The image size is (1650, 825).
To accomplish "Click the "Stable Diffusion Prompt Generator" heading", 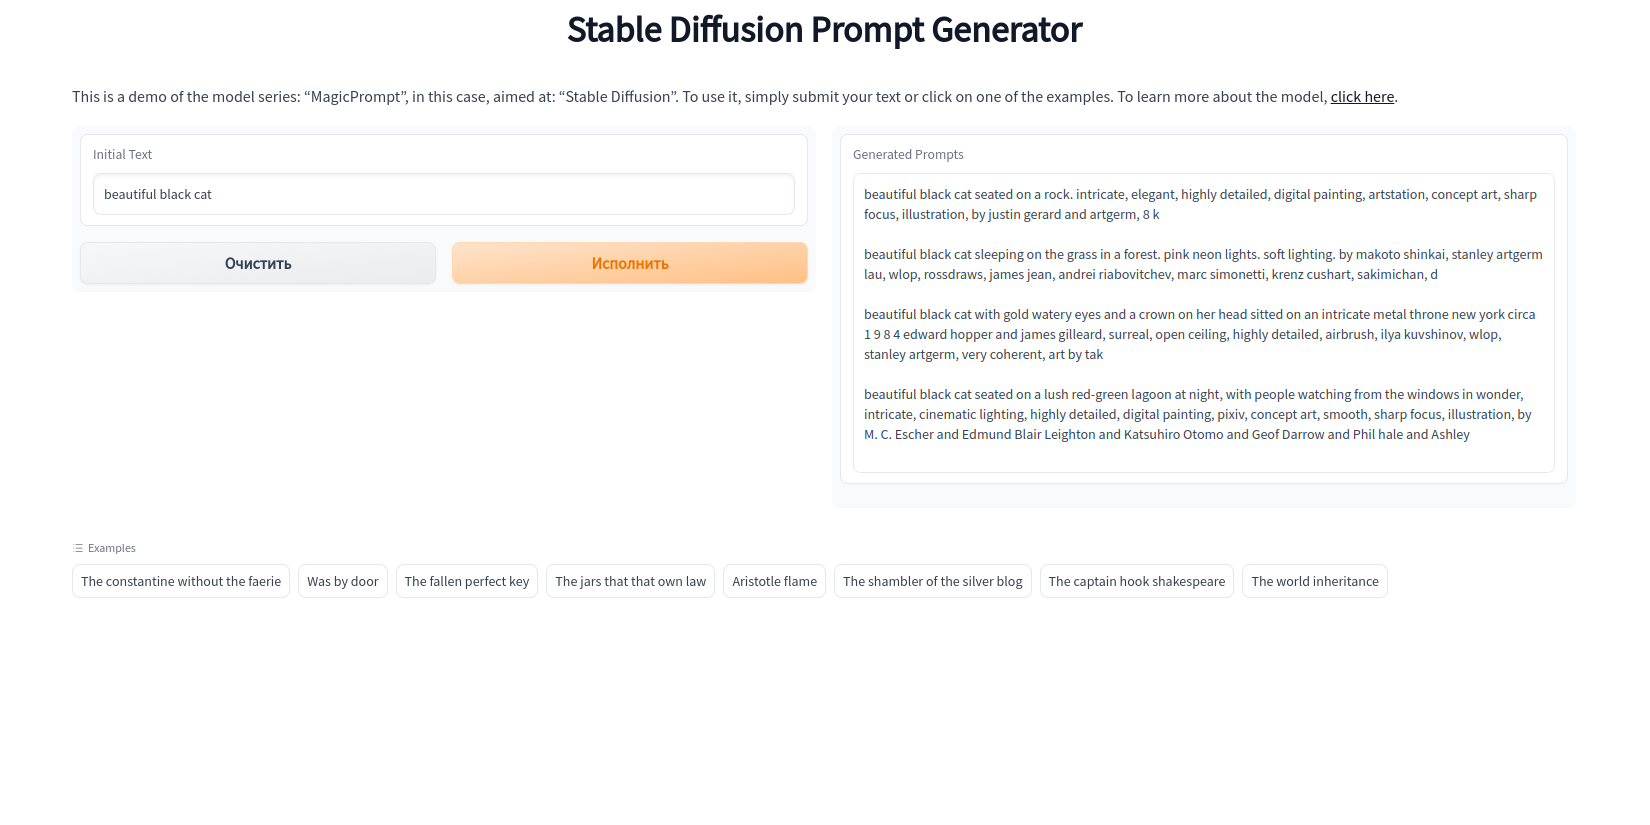I will tap(824, 30).
